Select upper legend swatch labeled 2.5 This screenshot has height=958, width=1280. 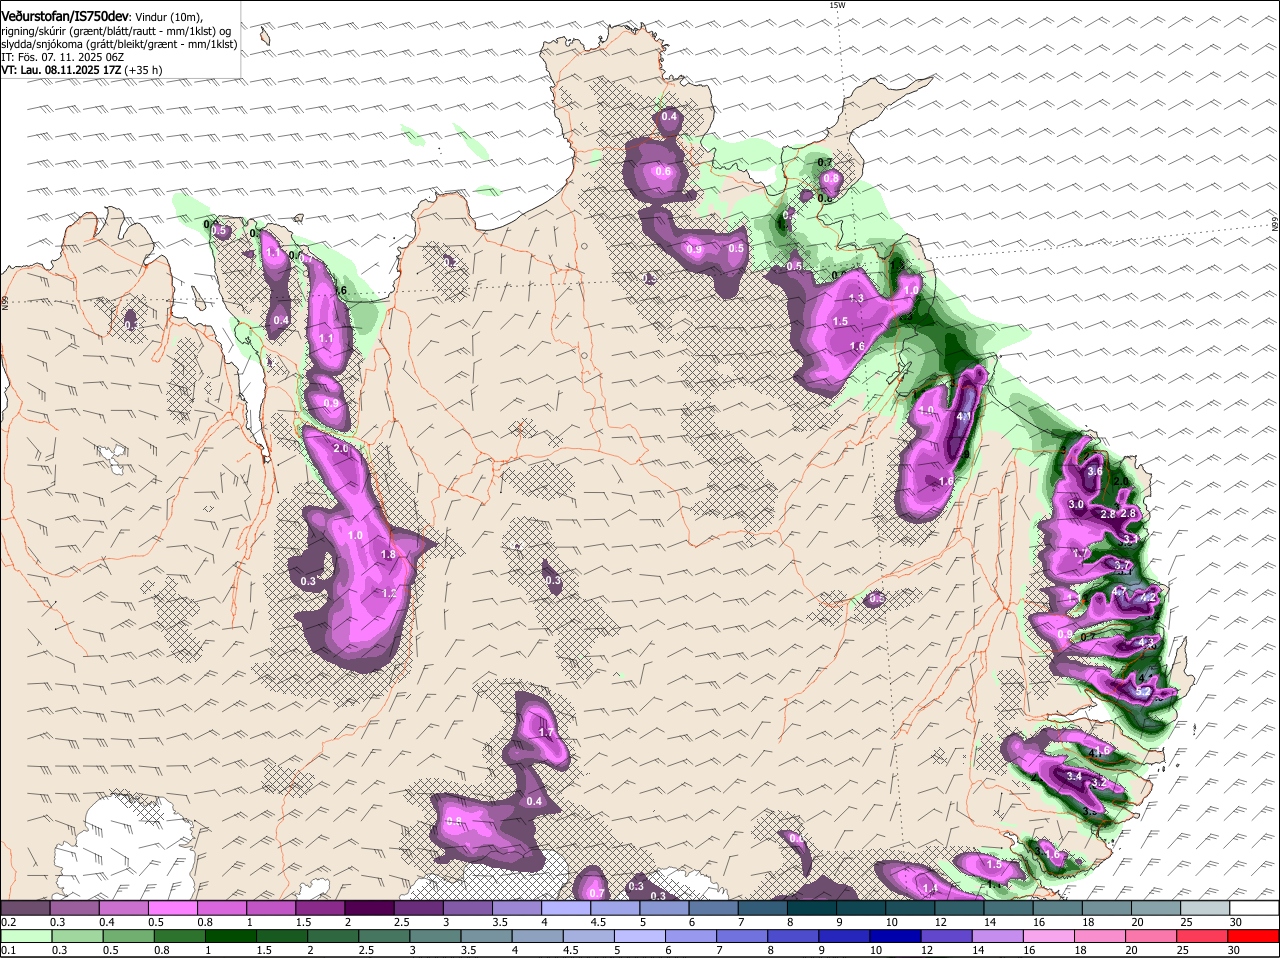(x=418, y=908)
